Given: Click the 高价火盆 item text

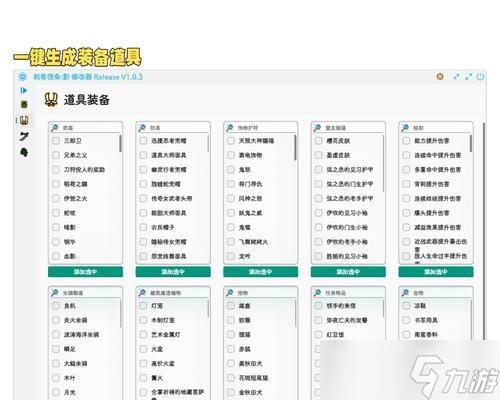Looking at the screenshot, I should [x=163, y=363].
